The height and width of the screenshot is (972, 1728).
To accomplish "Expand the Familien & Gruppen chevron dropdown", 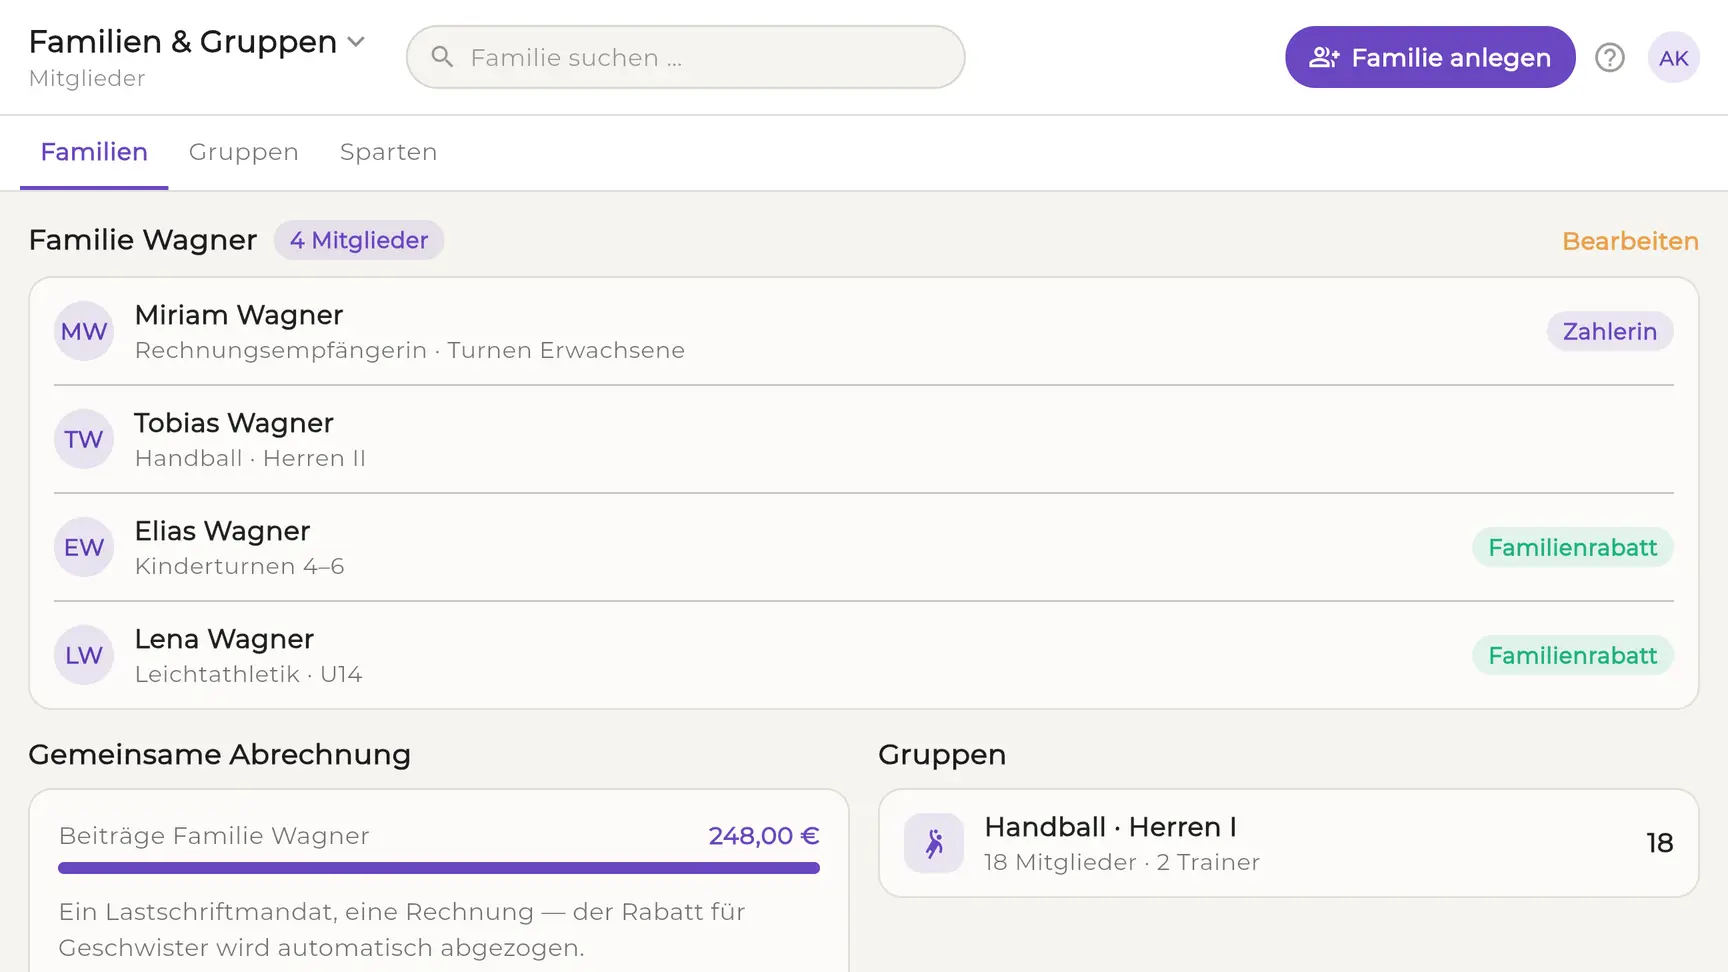I will (356, 42).
